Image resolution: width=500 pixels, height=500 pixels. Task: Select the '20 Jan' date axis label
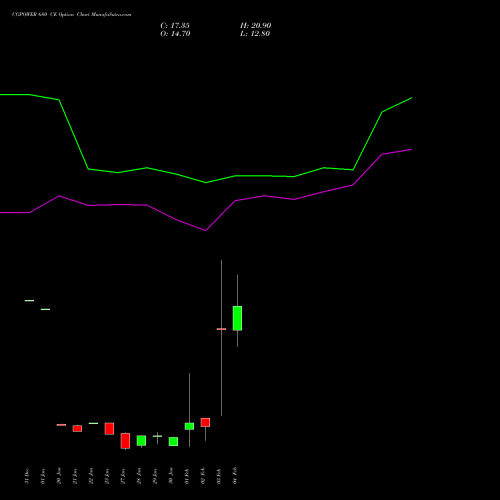59,476
